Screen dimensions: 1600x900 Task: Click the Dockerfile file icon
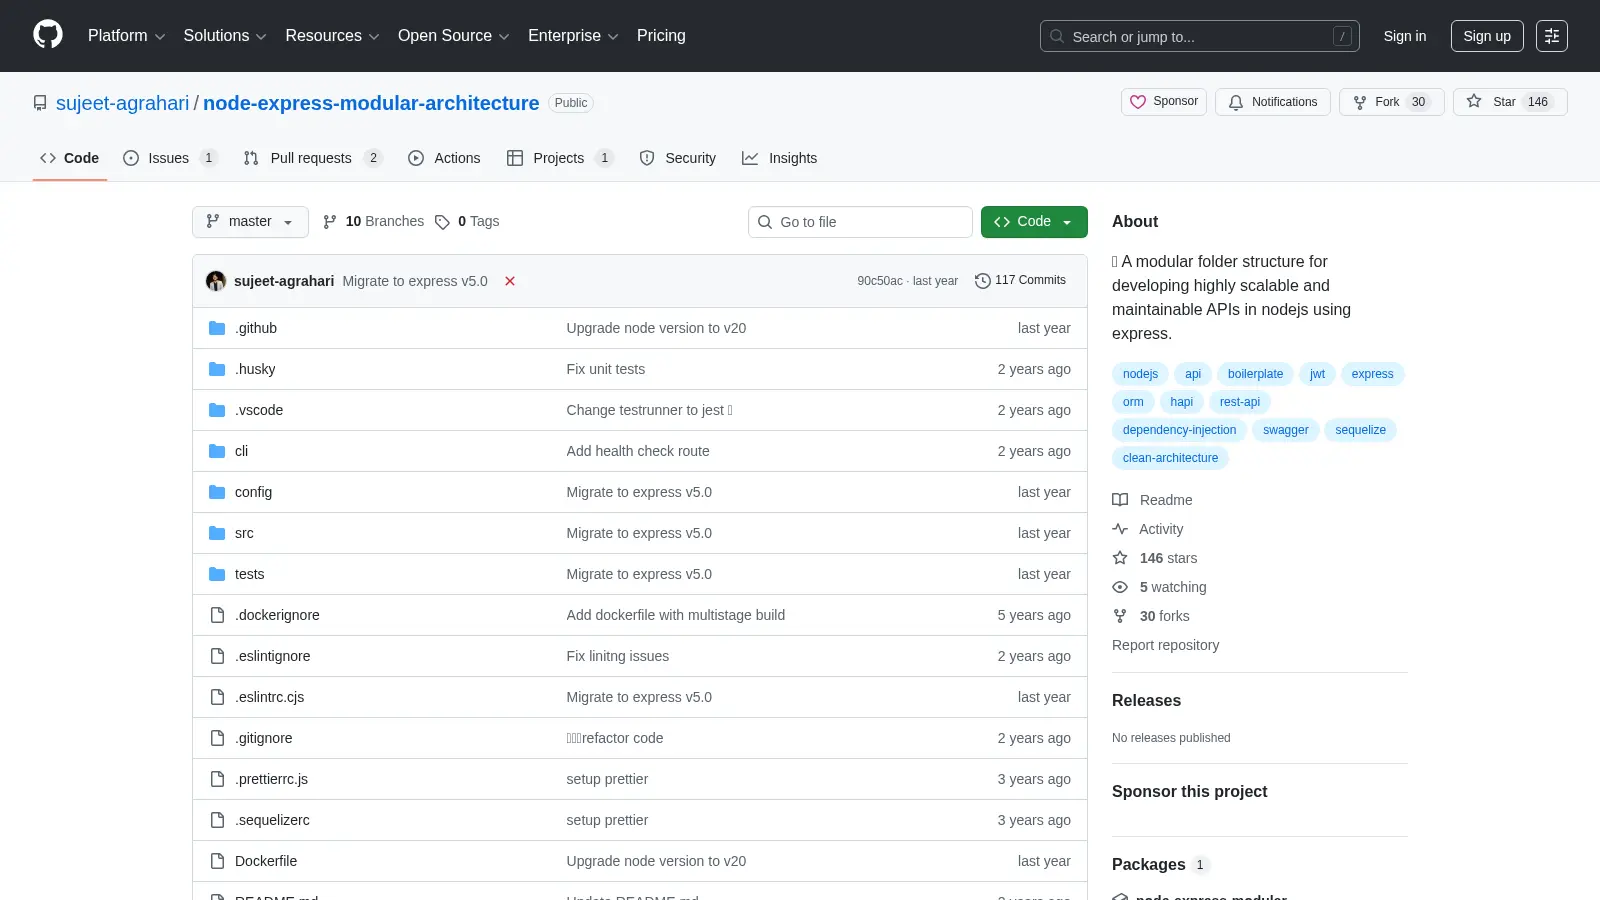[x=217, y=861]
